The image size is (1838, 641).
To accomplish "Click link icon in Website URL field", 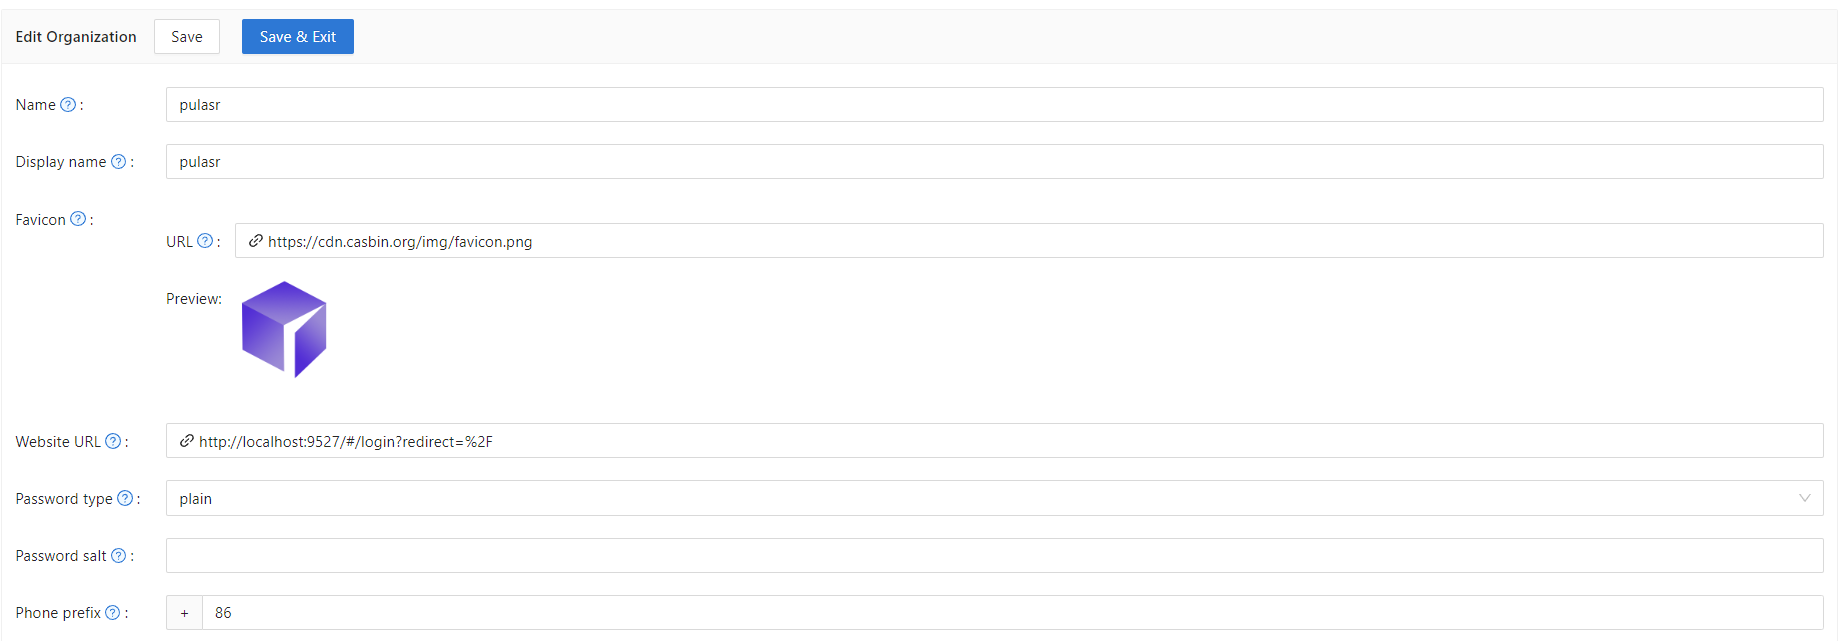I will 187,441.
